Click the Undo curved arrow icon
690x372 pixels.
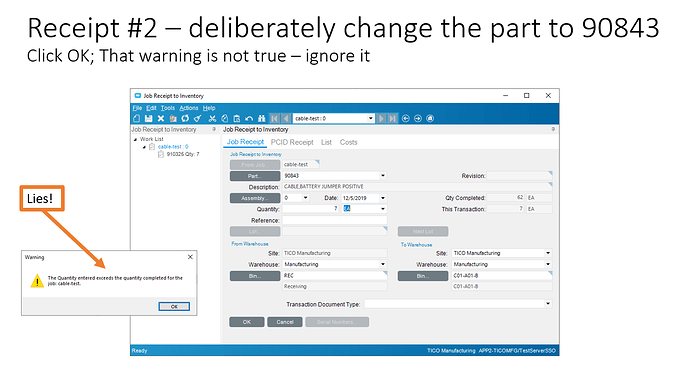pos(249,118)
